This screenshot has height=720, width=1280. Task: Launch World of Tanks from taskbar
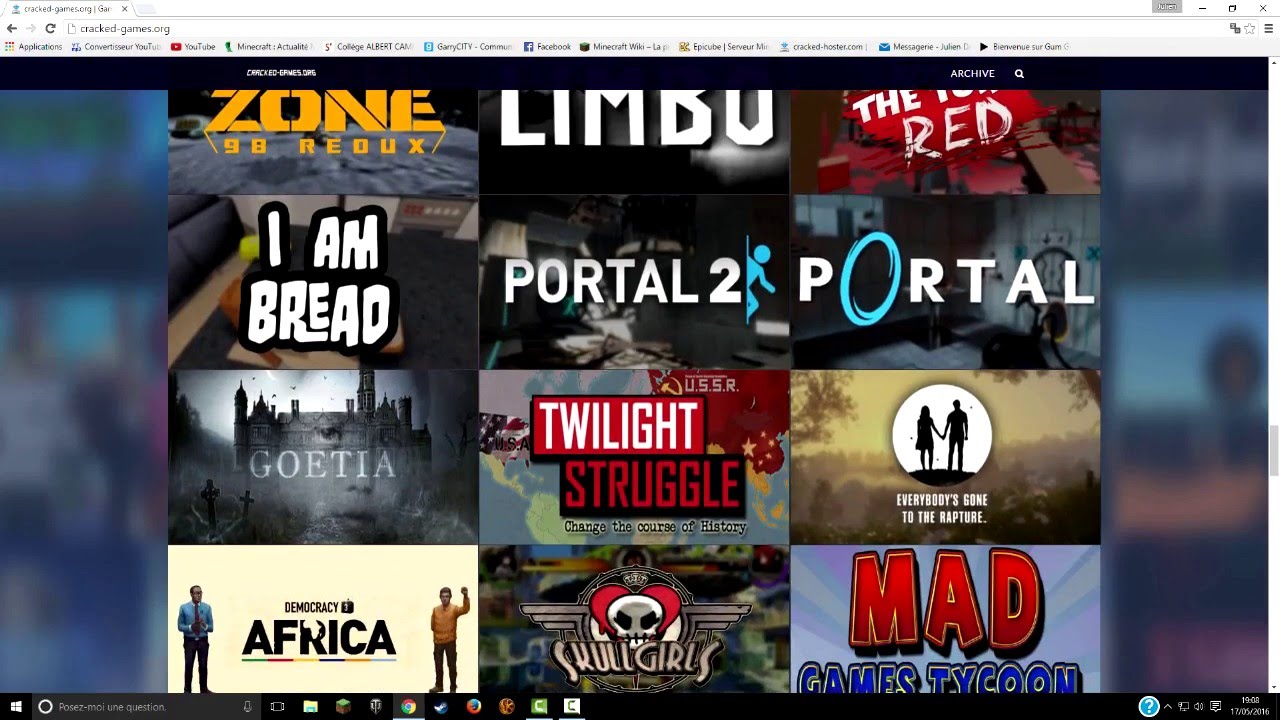pos(376,706)
